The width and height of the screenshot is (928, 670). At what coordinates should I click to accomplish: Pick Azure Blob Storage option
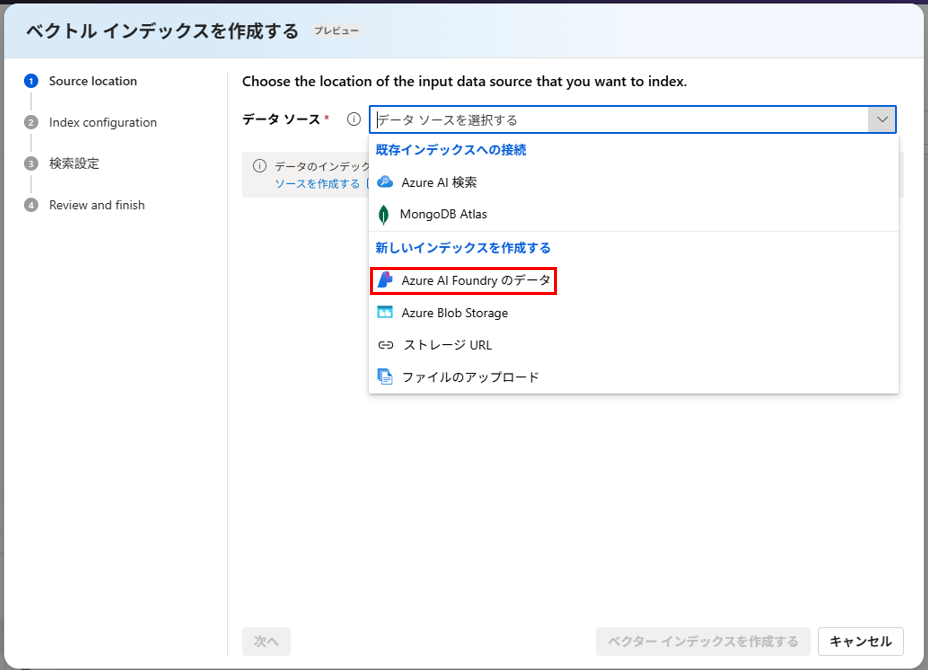click(x=633, y=313)
